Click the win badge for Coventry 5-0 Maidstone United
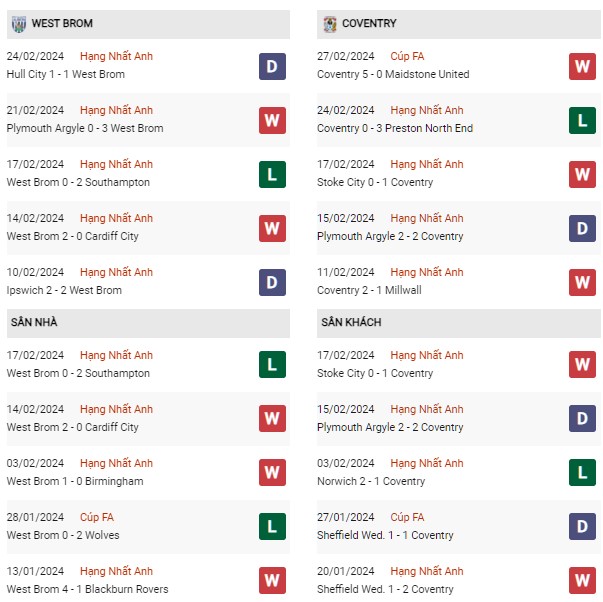The height and width of the screenshot is (602, 603). pyautogui.click(x=582, y=66)
